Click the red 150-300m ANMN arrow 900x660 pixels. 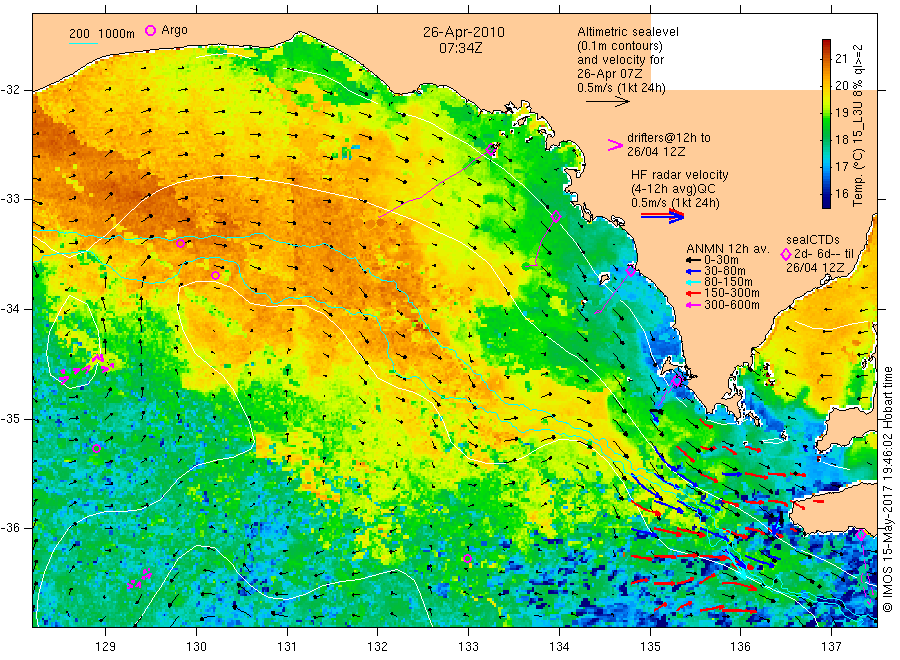pyautogui.click(x=693, y=293)
